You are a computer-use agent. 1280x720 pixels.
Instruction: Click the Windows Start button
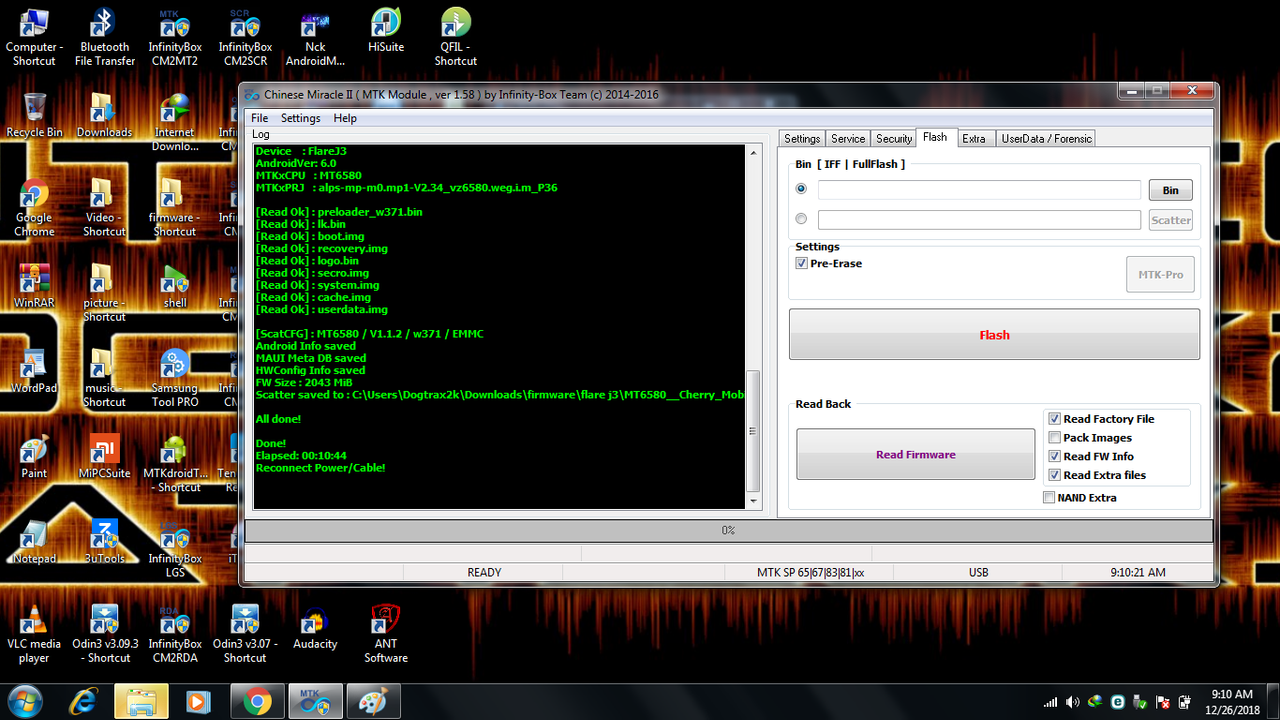[24, 702]
